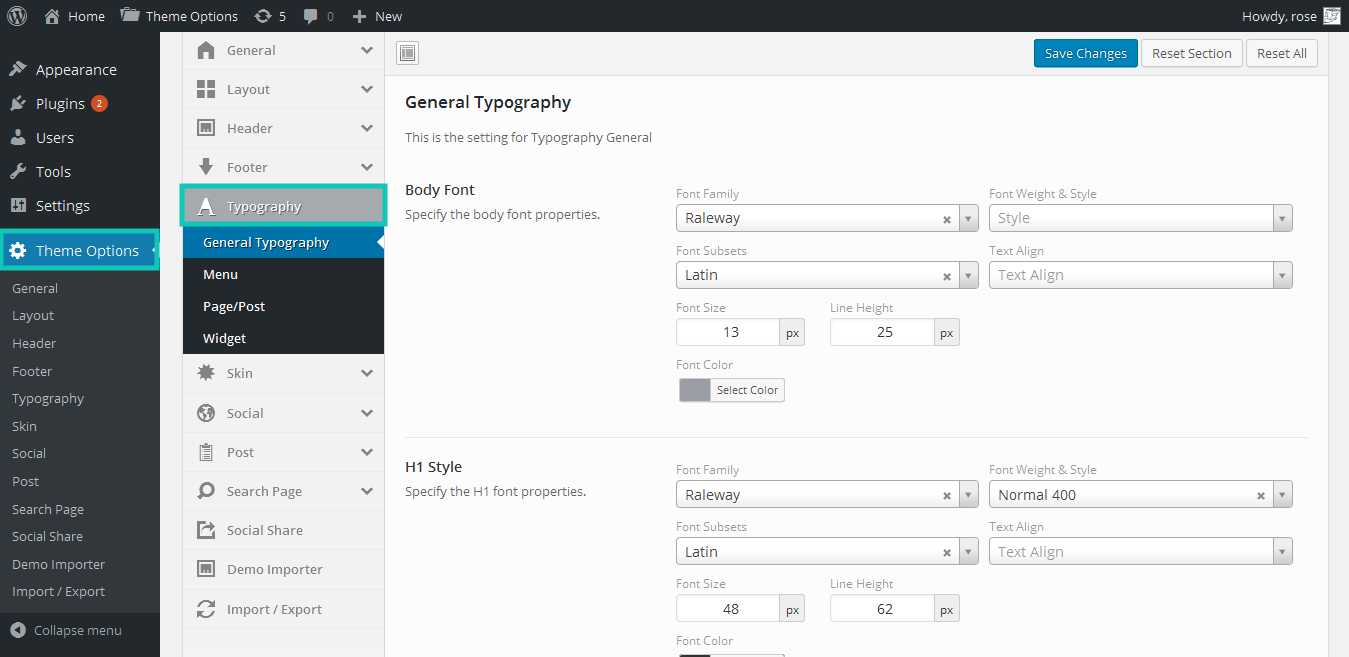Open Body Font Weight & Style dropdown
Image resolution: width=1349 pixels, height=657 pixels.
(x=1140, y=218)
